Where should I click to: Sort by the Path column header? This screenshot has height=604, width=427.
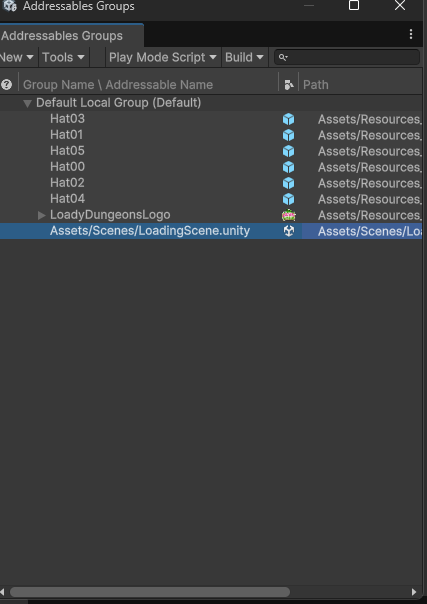316,85
